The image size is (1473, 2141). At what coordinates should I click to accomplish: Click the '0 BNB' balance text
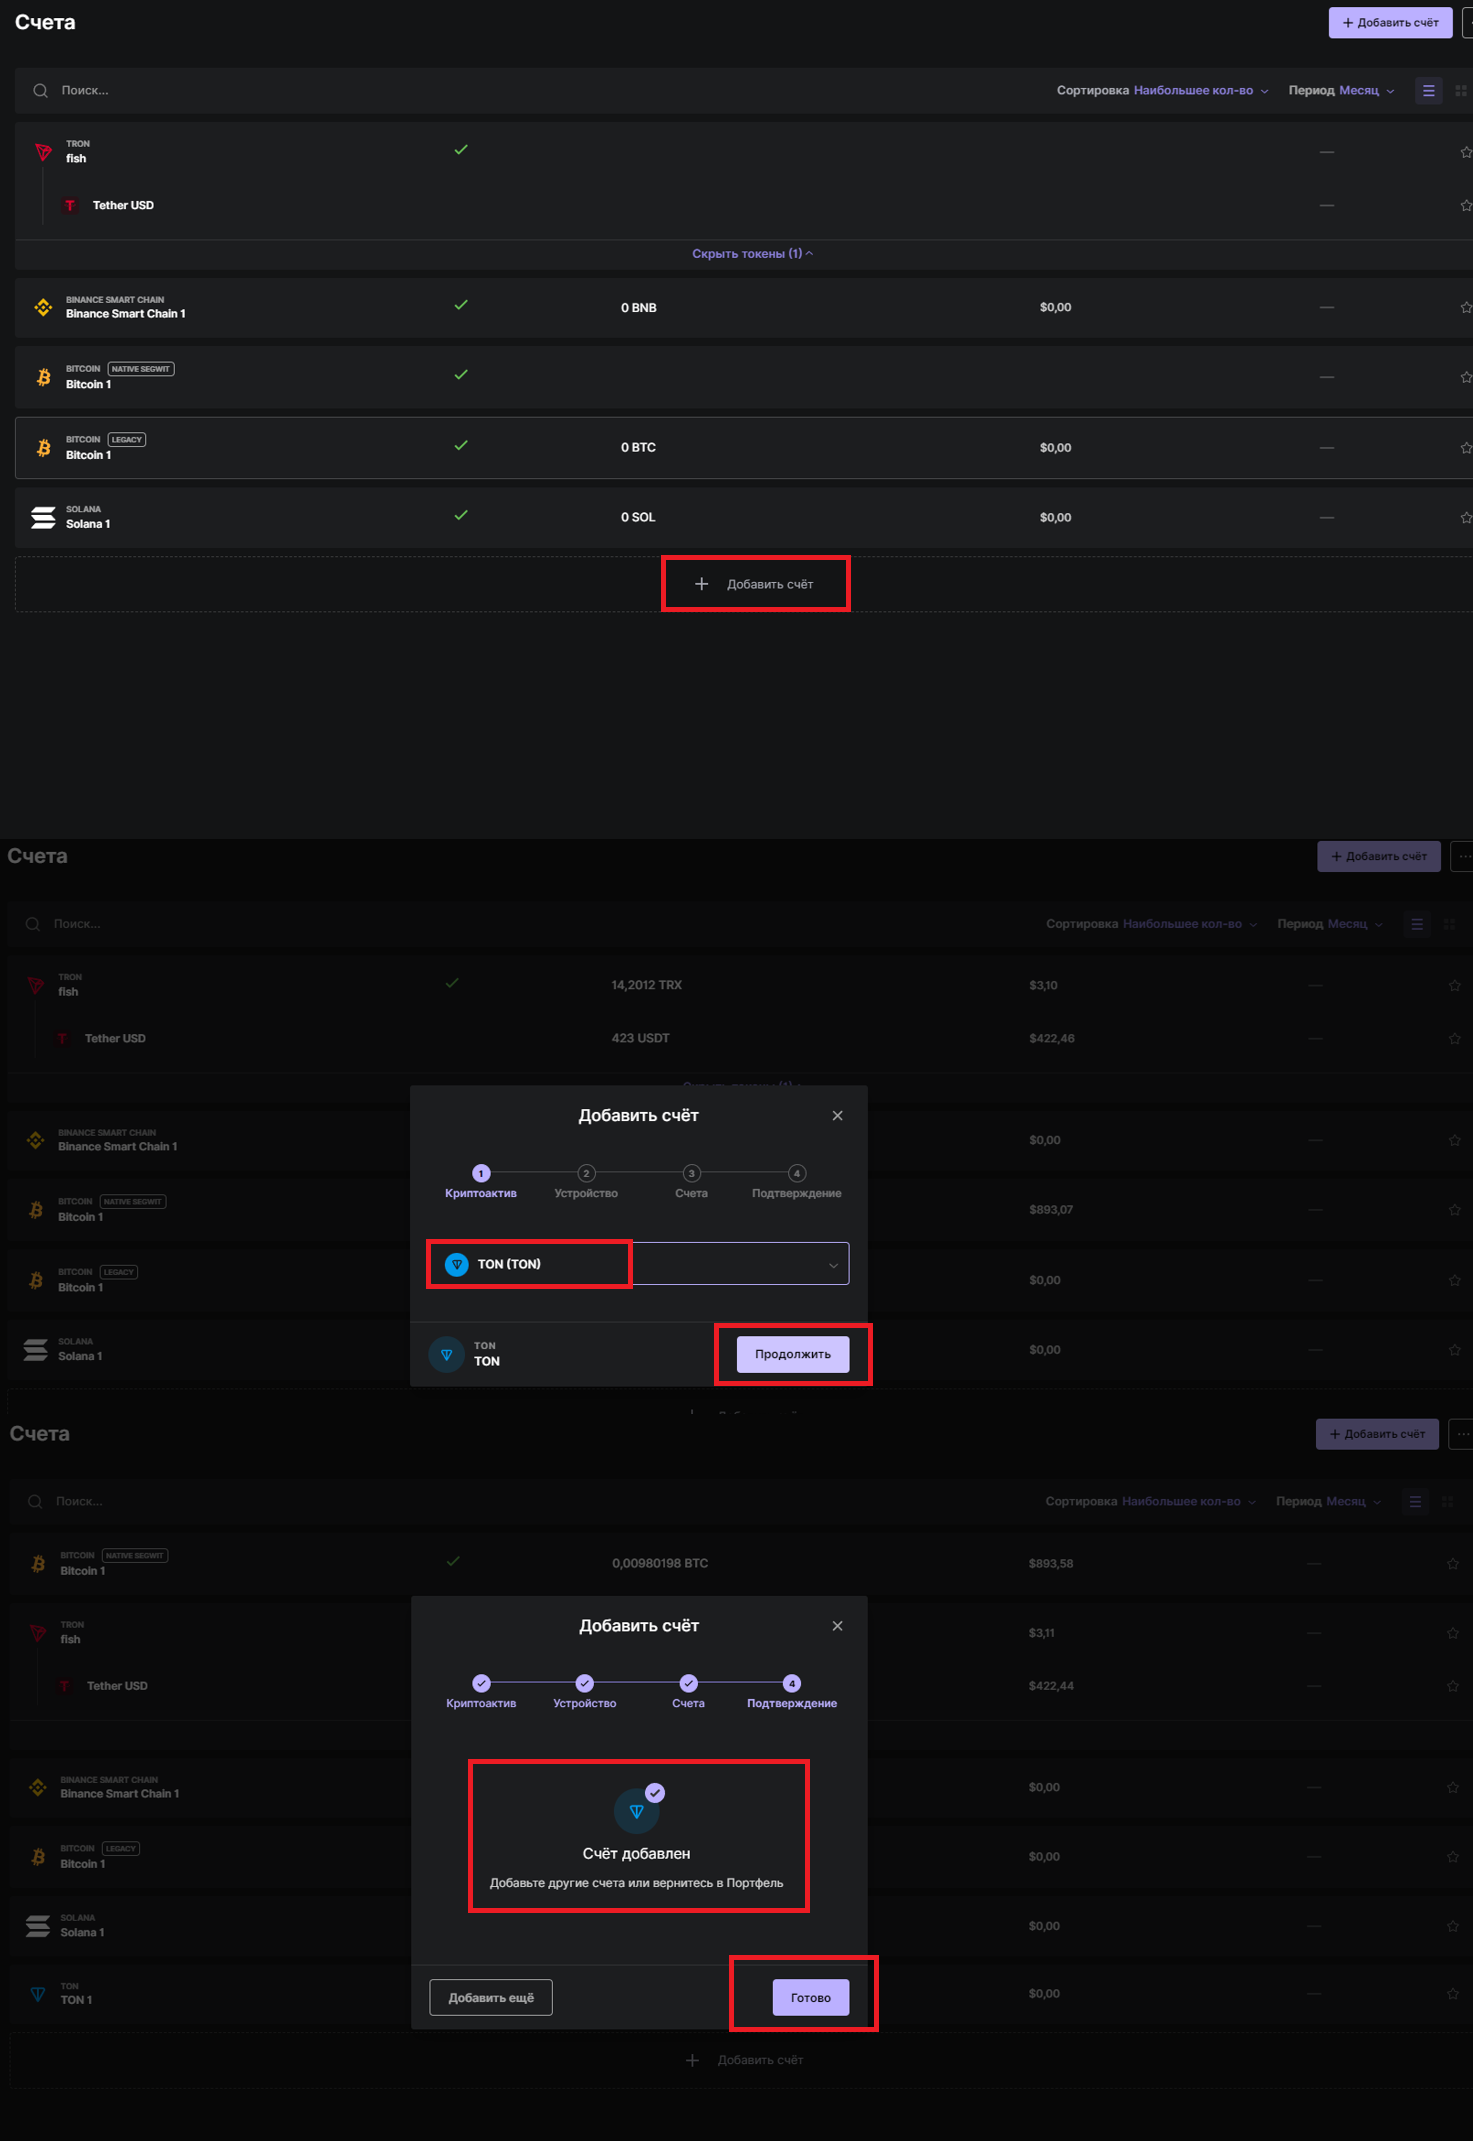[x=639, y=307]
